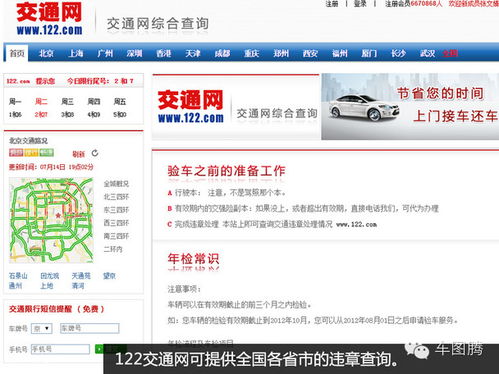Click the 车牌号 text input box
This screenshot has height=374, width=499.
click(89, 328)
